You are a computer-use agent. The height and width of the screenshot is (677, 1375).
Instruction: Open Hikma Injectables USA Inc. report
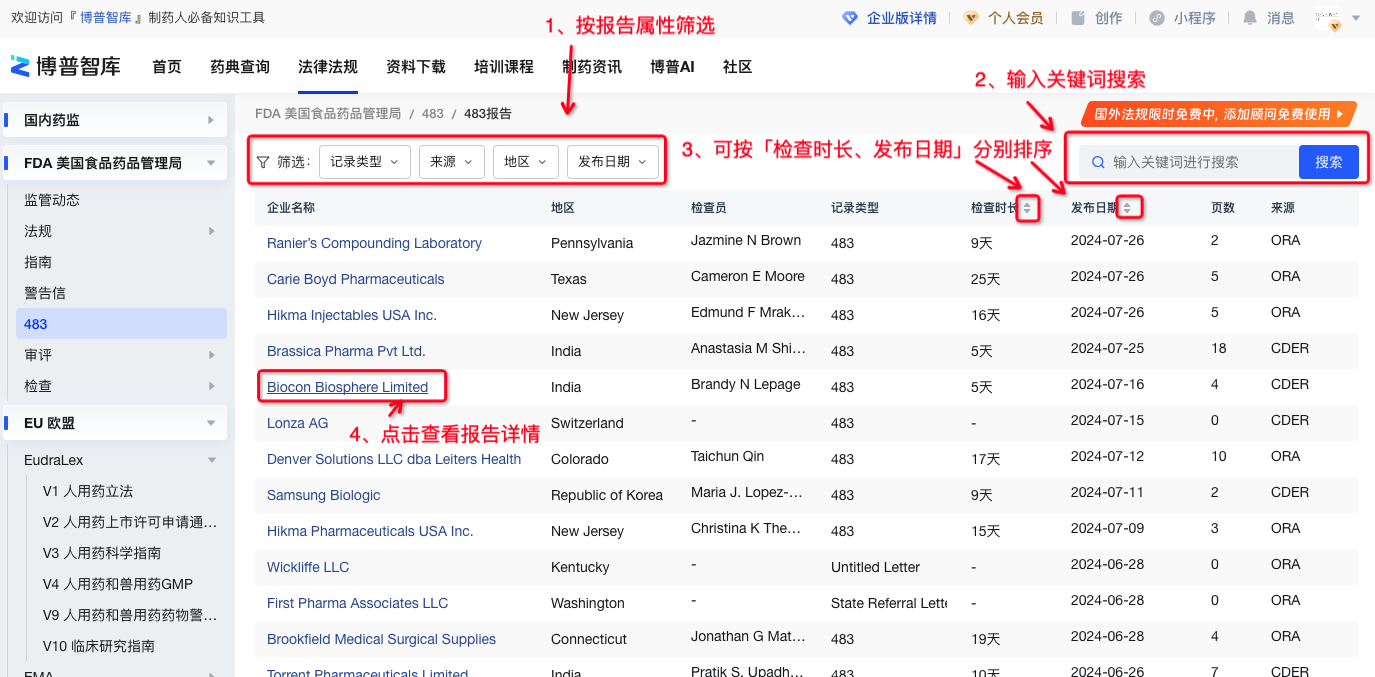(352, 315)
